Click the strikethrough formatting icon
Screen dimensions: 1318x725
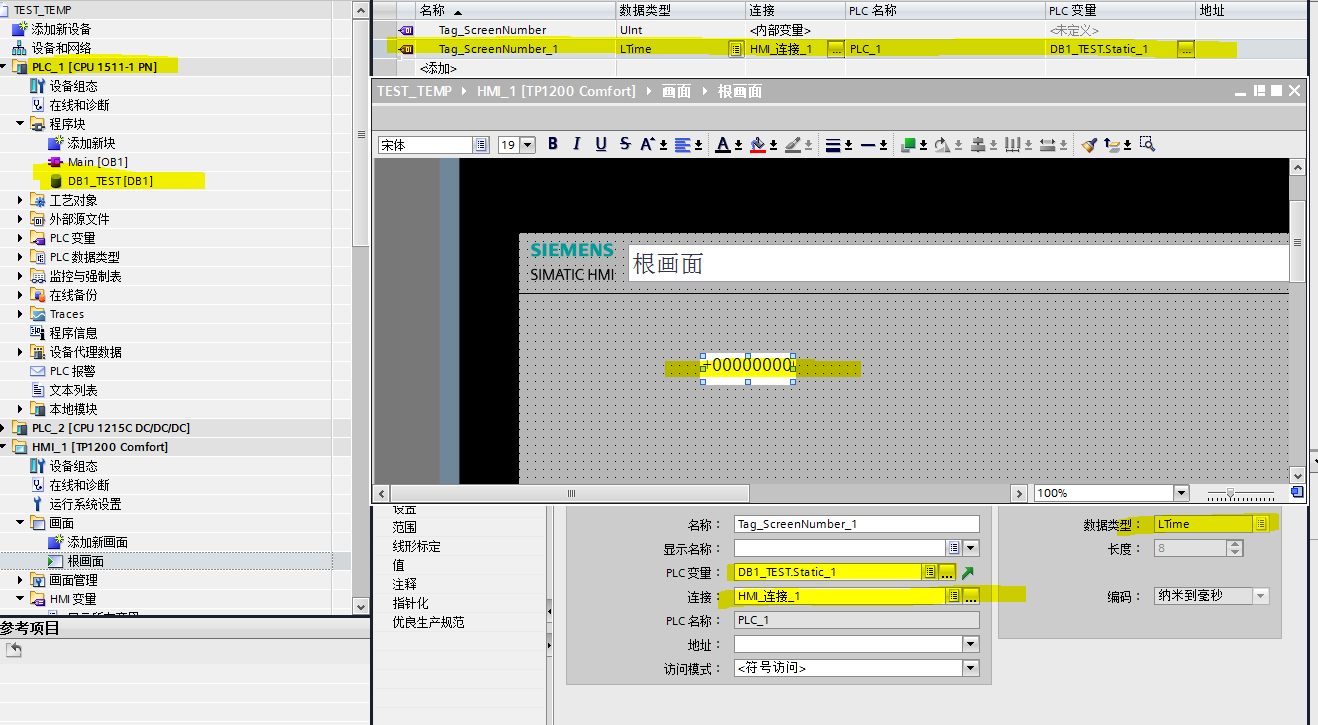[625, 144]
